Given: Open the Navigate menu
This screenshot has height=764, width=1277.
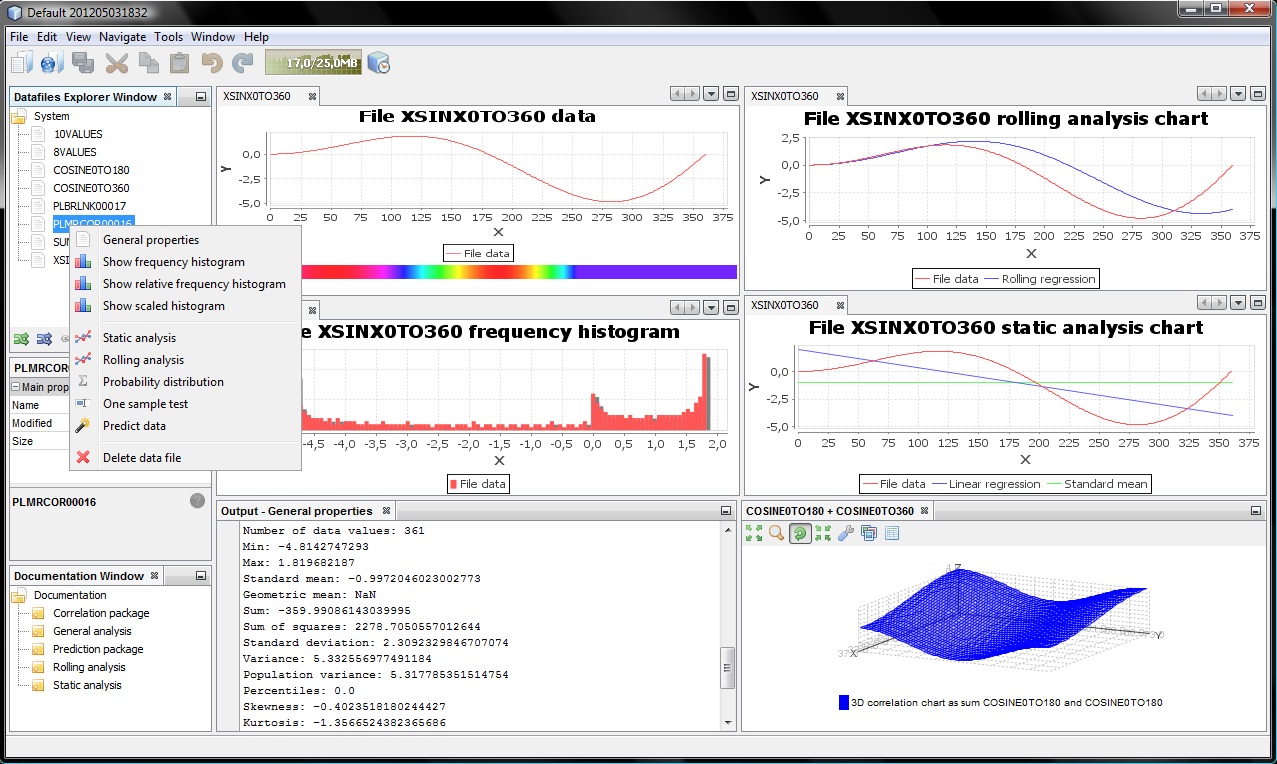Looking at the screenshot, I should pyautogui.click(x=123, y=37).
